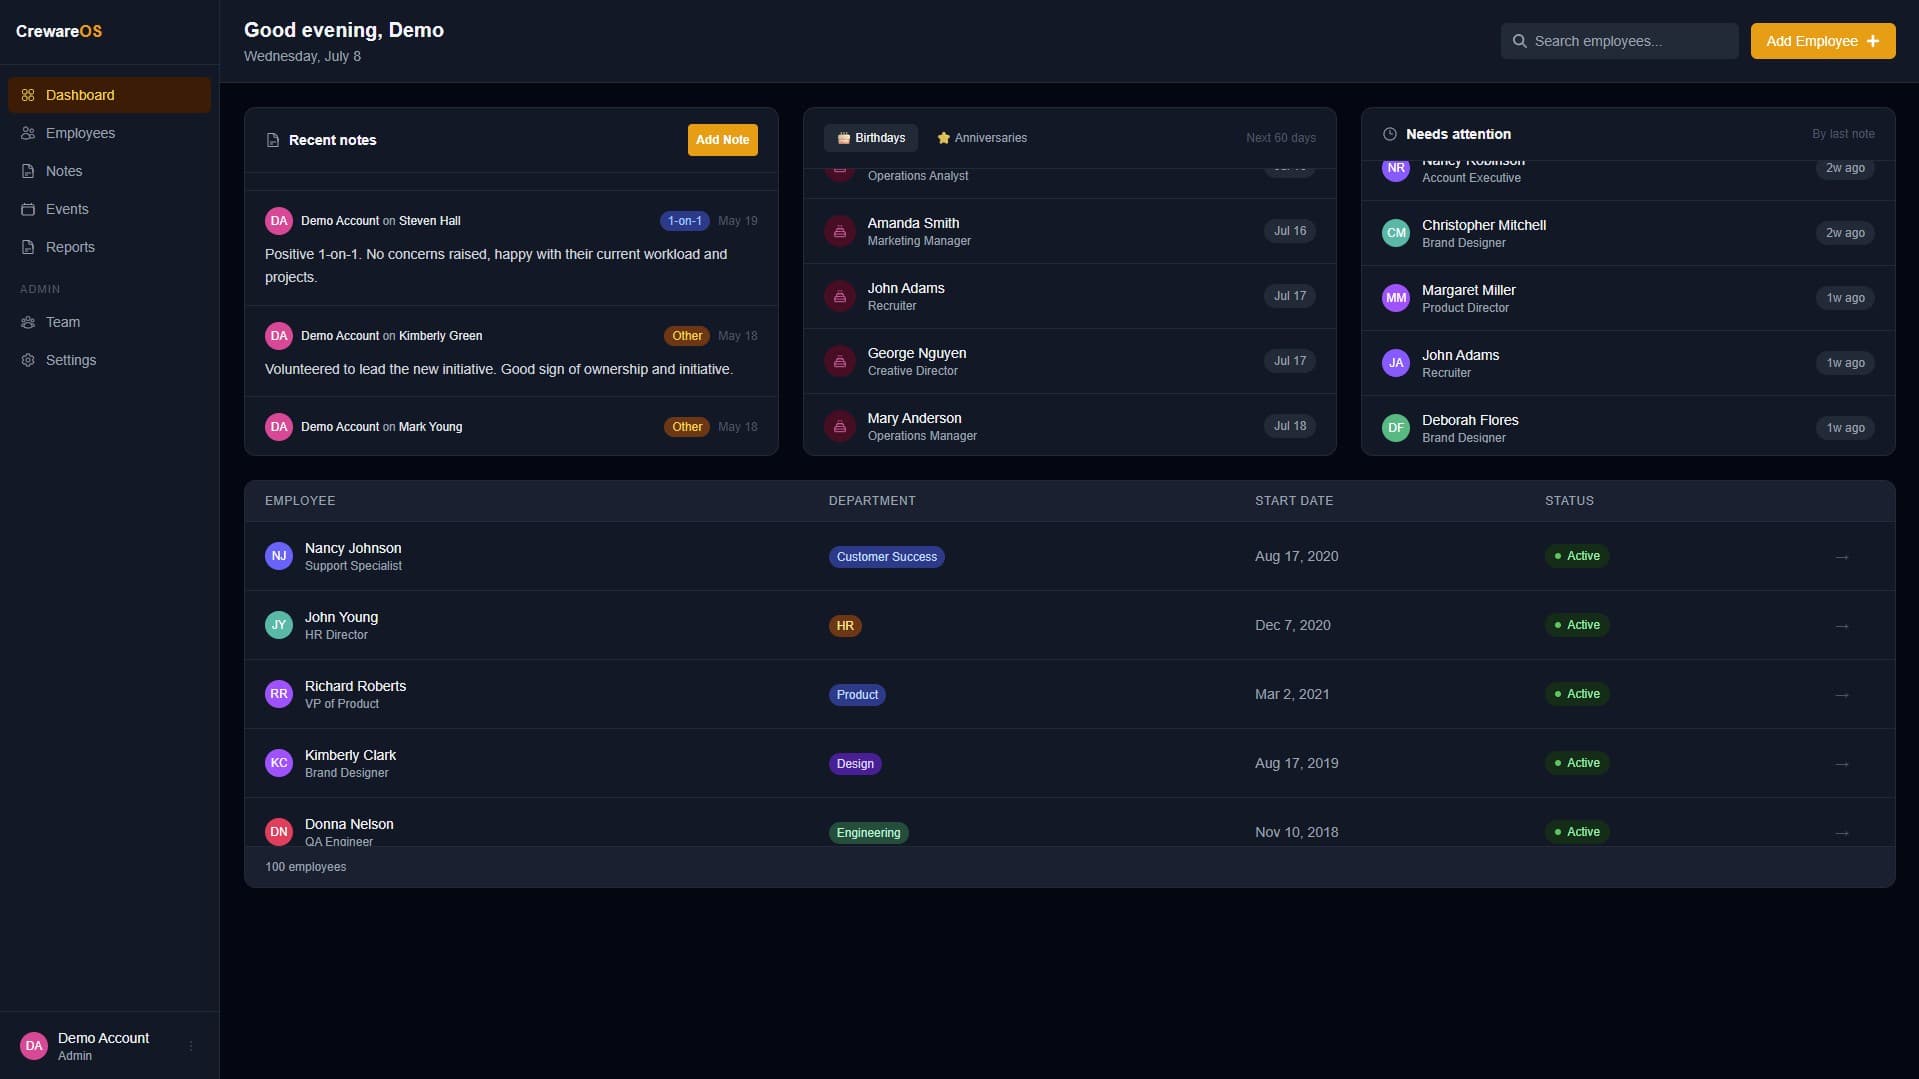Switch to the Anniversaries tab
Image resolution: width=1919 pixels, height=1079 pixels.
(982, 138)
